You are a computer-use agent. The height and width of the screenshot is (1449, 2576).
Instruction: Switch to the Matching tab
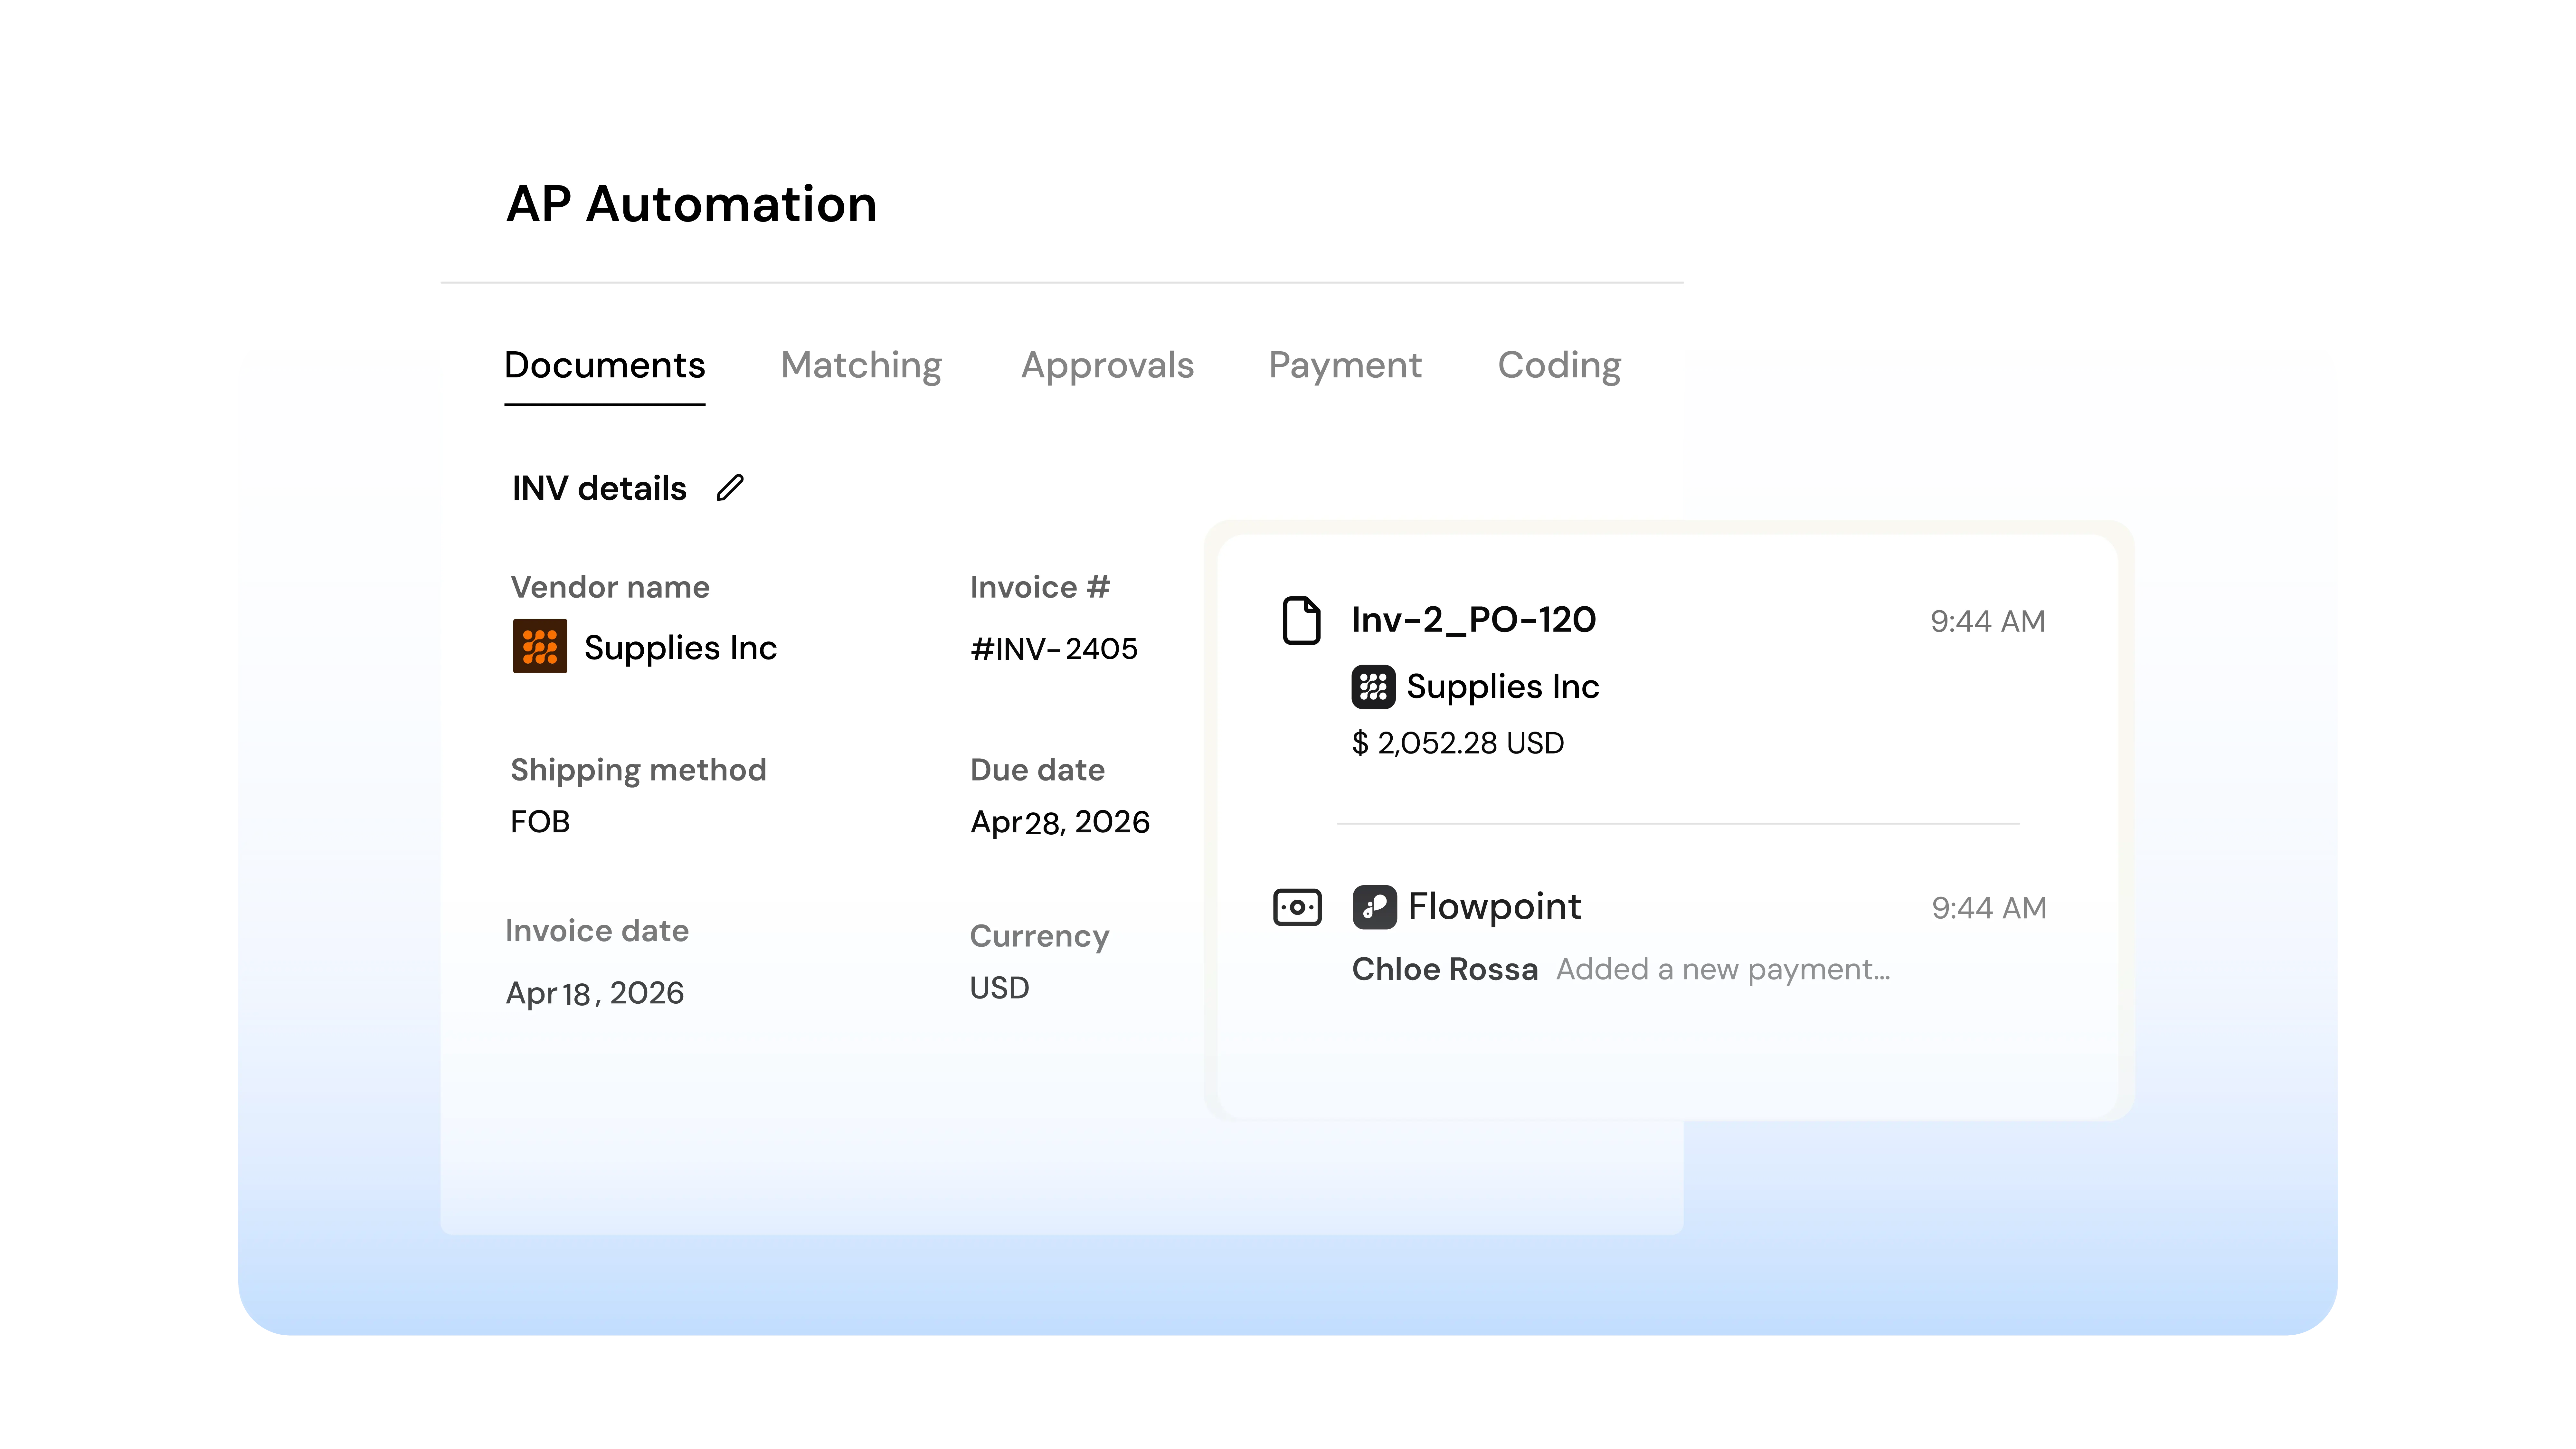861,365
